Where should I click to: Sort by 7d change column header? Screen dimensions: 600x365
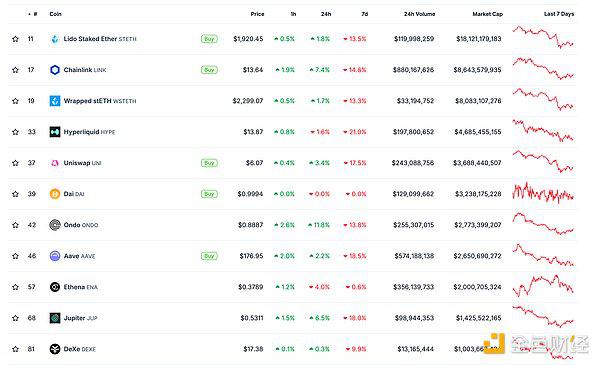click(x=365, y=14)
